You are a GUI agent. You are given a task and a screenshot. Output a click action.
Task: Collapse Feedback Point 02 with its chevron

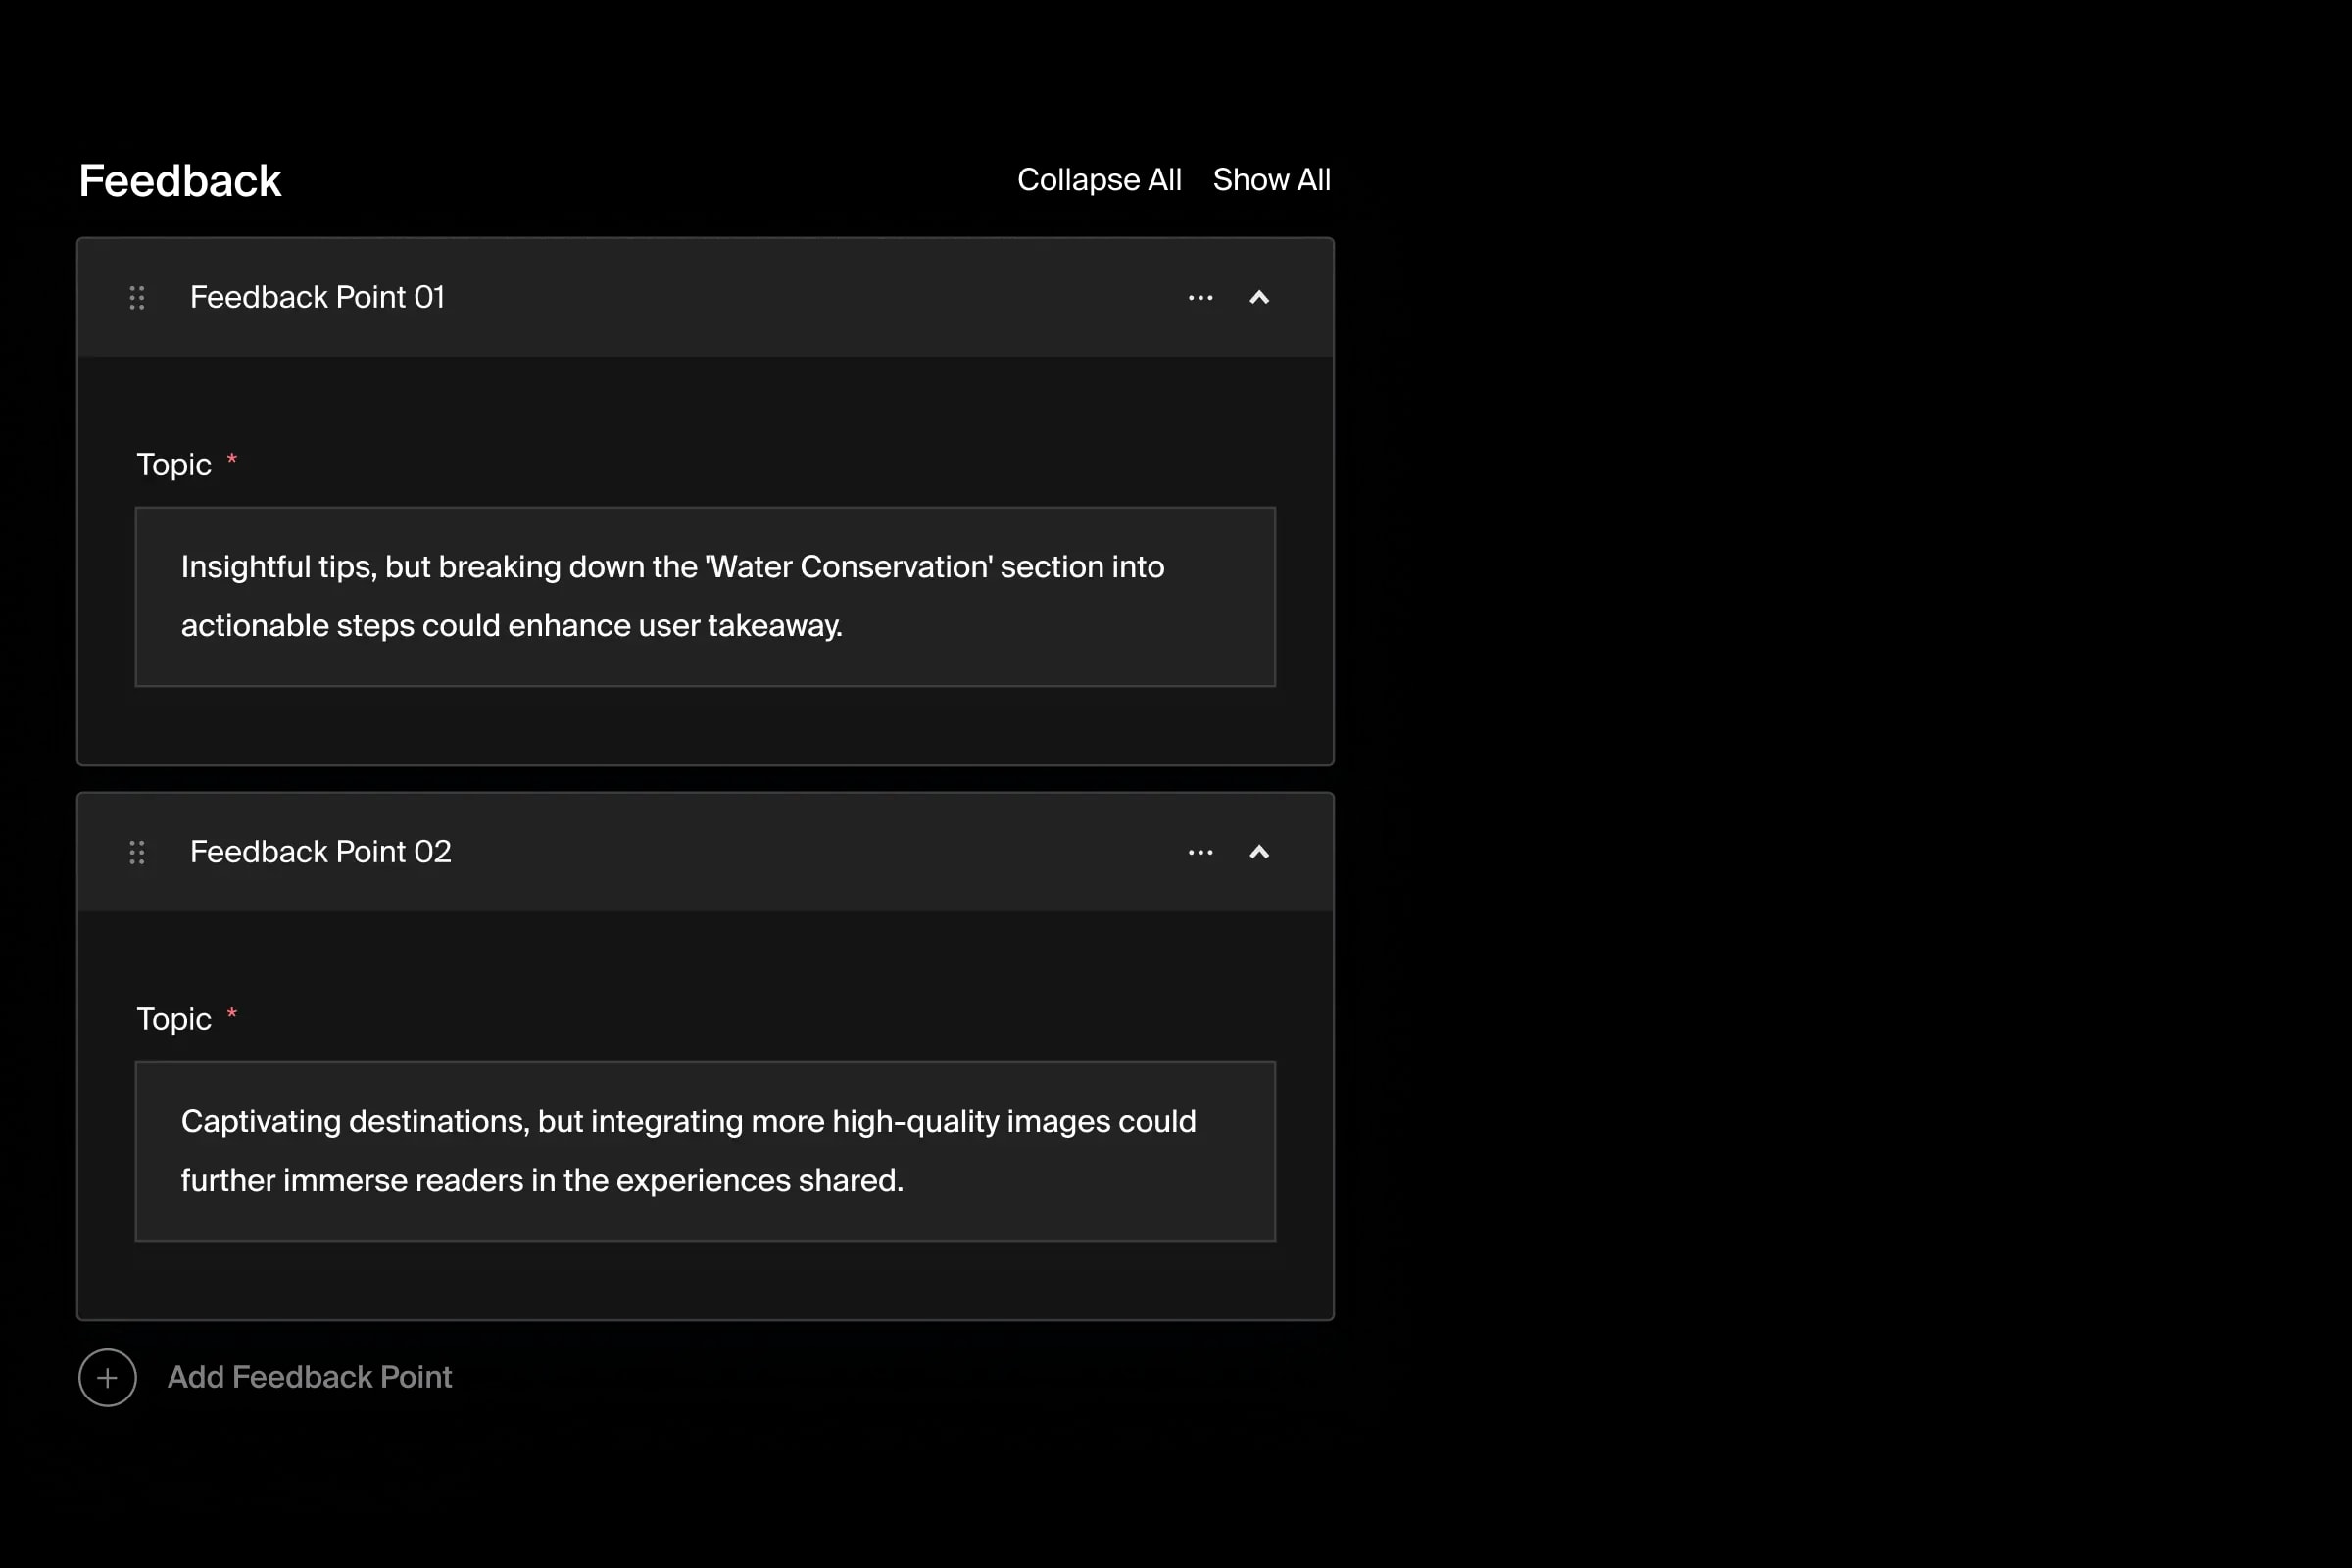1259,852
